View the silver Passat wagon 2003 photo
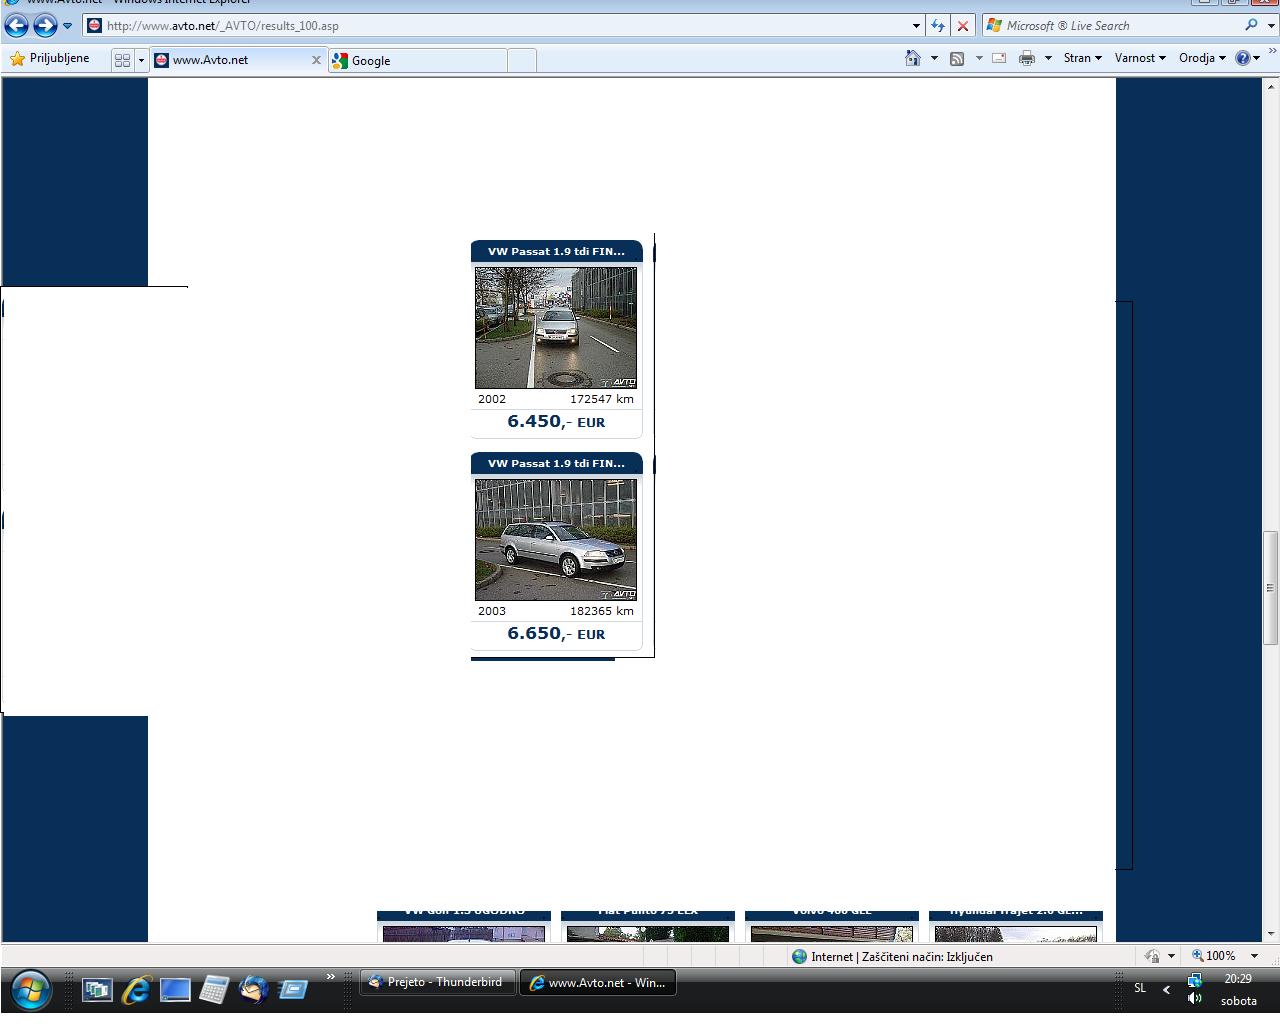This screenshot has height=1024, width=1280. [x=556, y=540]
